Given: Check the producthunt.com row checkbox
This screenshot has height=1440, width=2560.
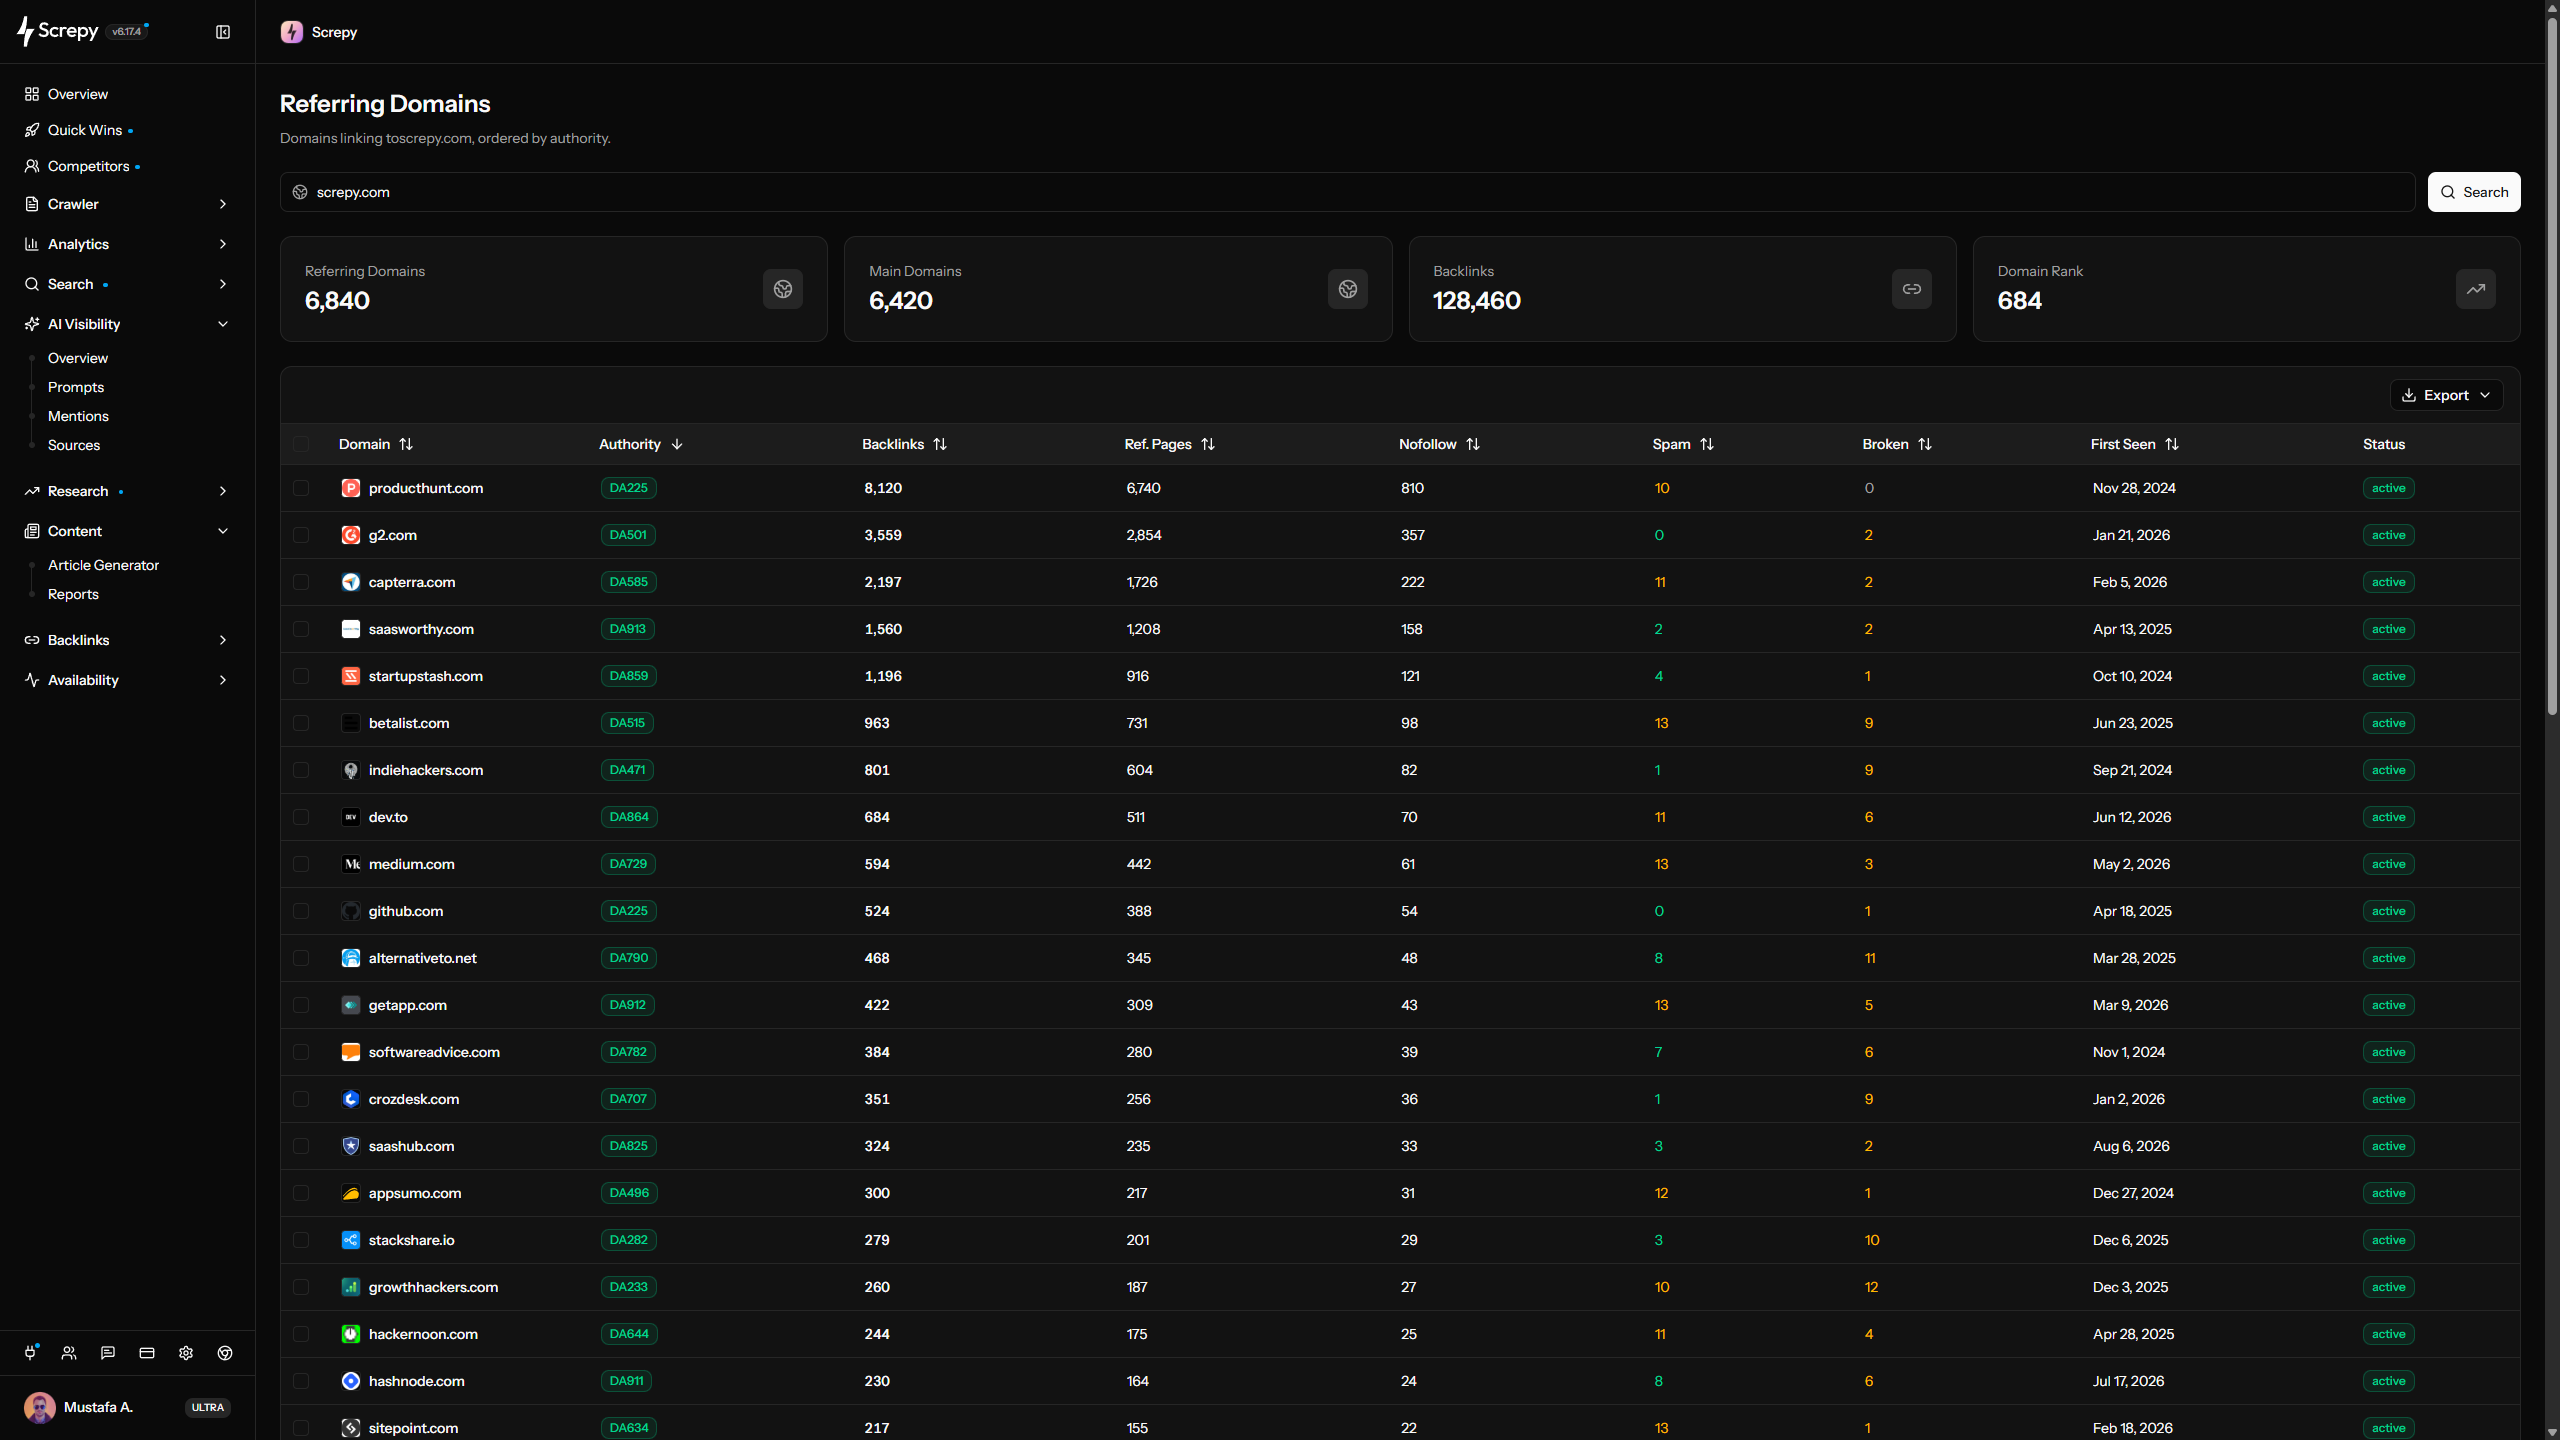Looking at the screenshot, I should 301,488.
